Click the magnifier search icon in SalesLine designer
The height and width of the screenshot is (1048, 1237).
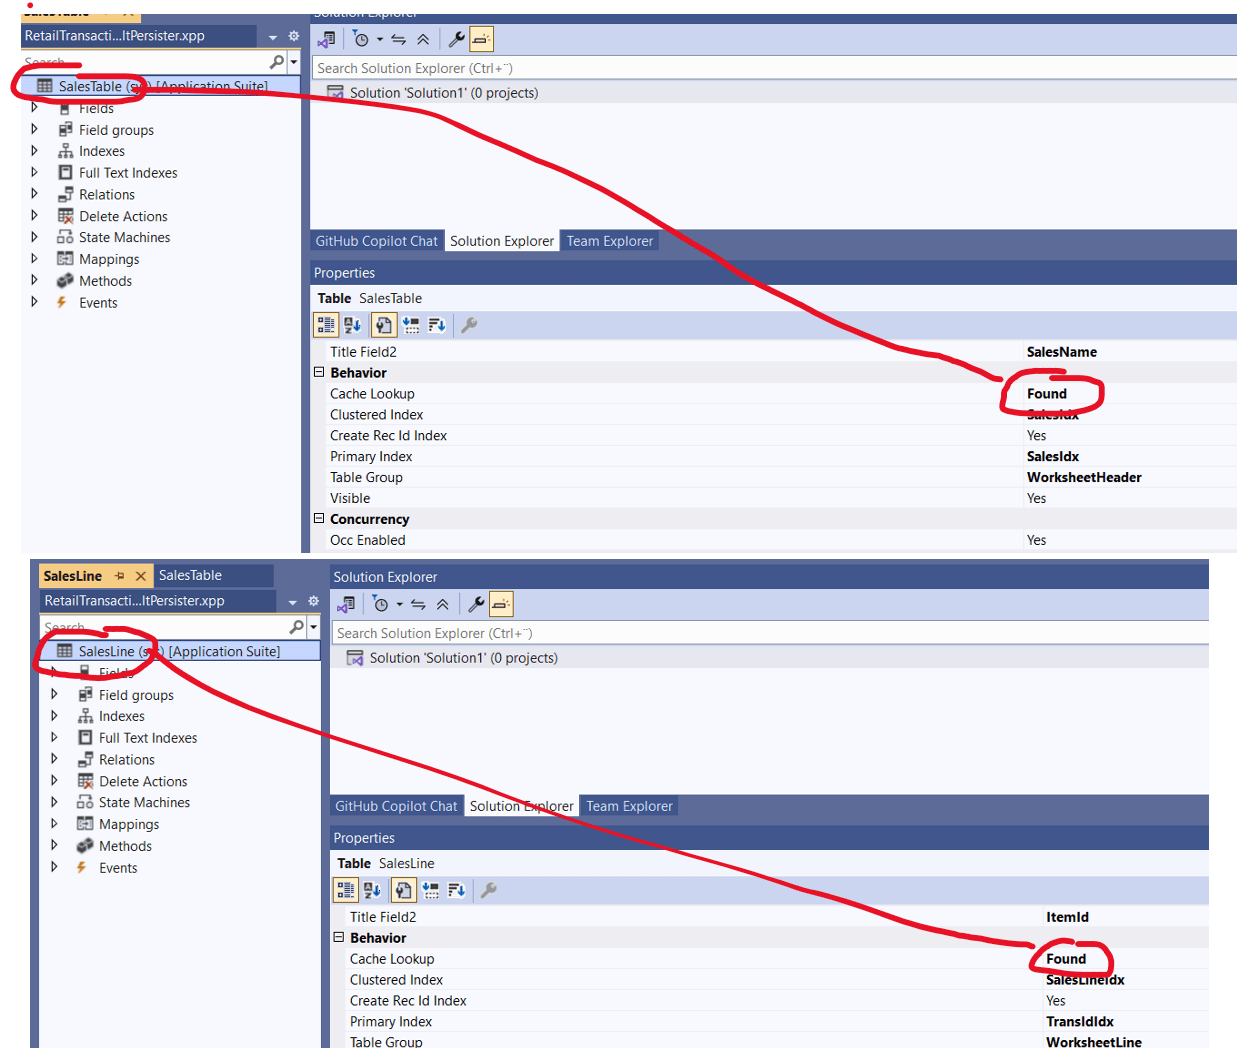[x=296, y=626]
